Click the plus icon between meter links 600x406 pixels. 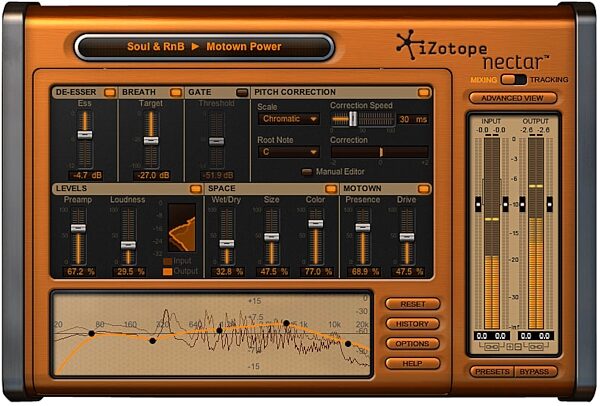[x=510, y=347]
